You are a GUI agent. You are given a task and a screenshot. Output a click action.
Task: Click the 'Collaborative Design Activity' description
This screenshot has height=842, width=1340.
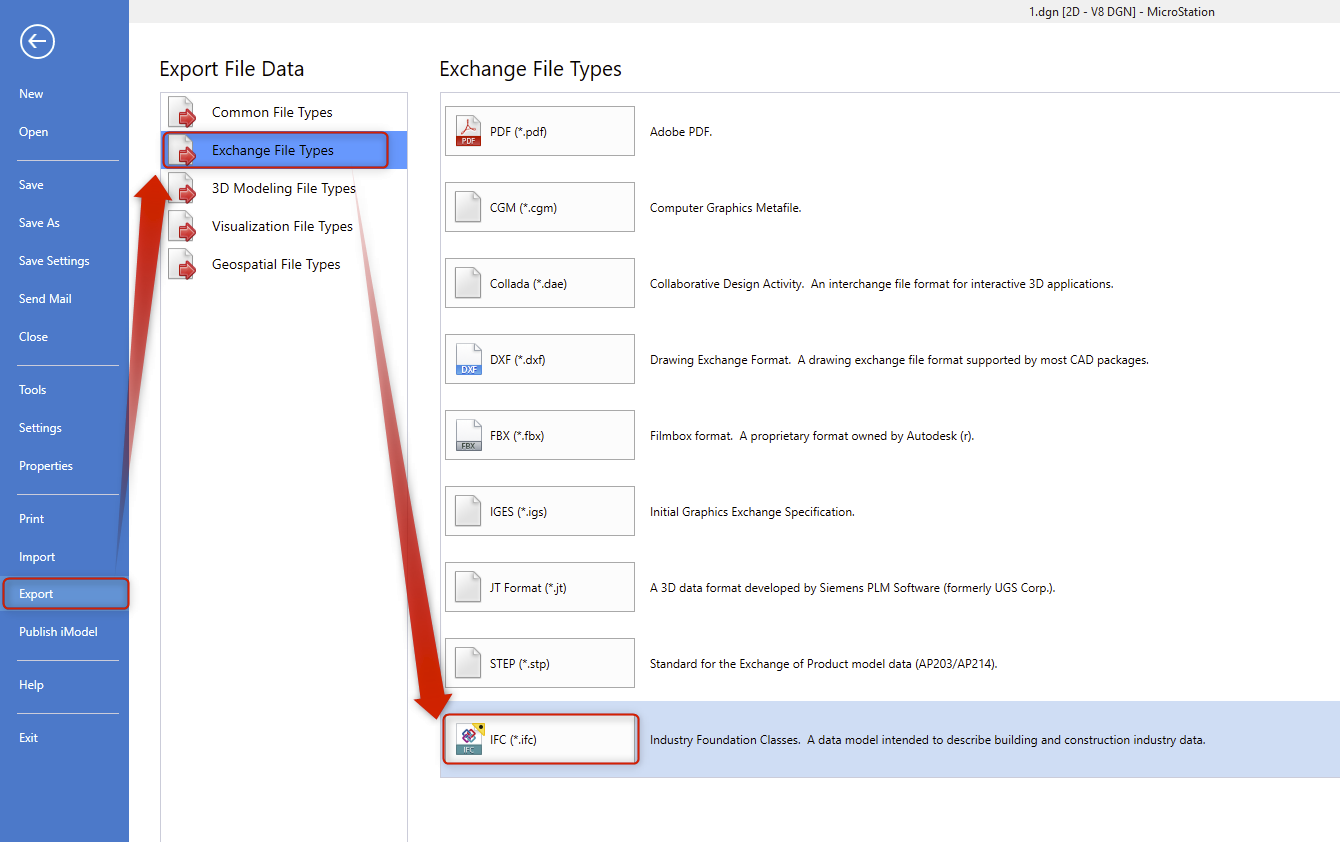click(x=881, y=284)
